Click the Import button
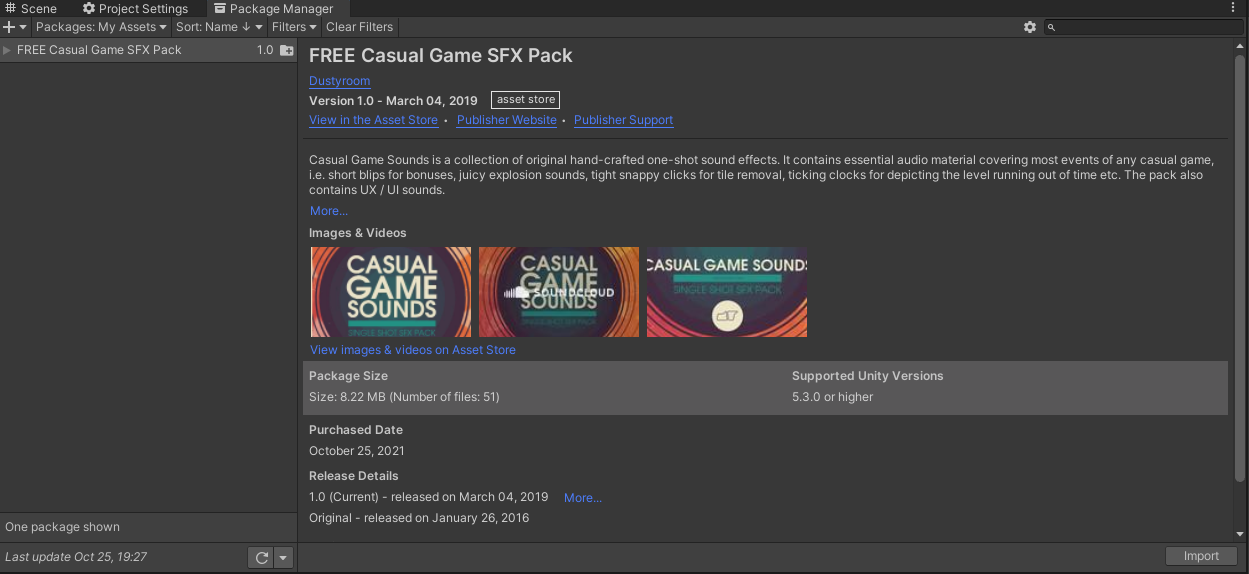This screenshot has height=574, width=1249. tap(1201, 557)
